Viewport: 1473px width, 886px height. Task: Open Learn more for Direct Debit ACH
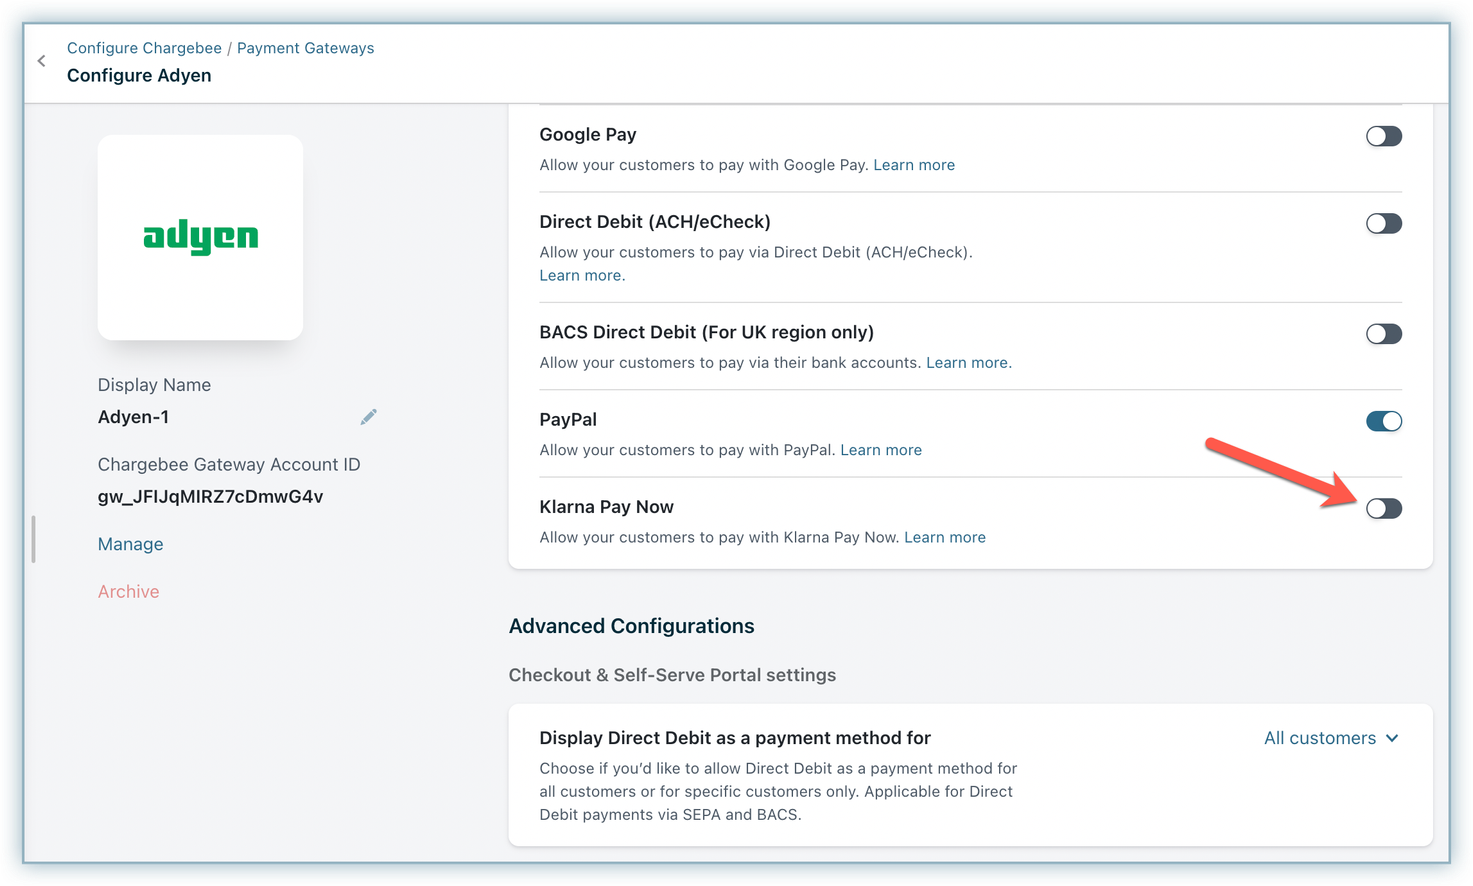[580, 276]
